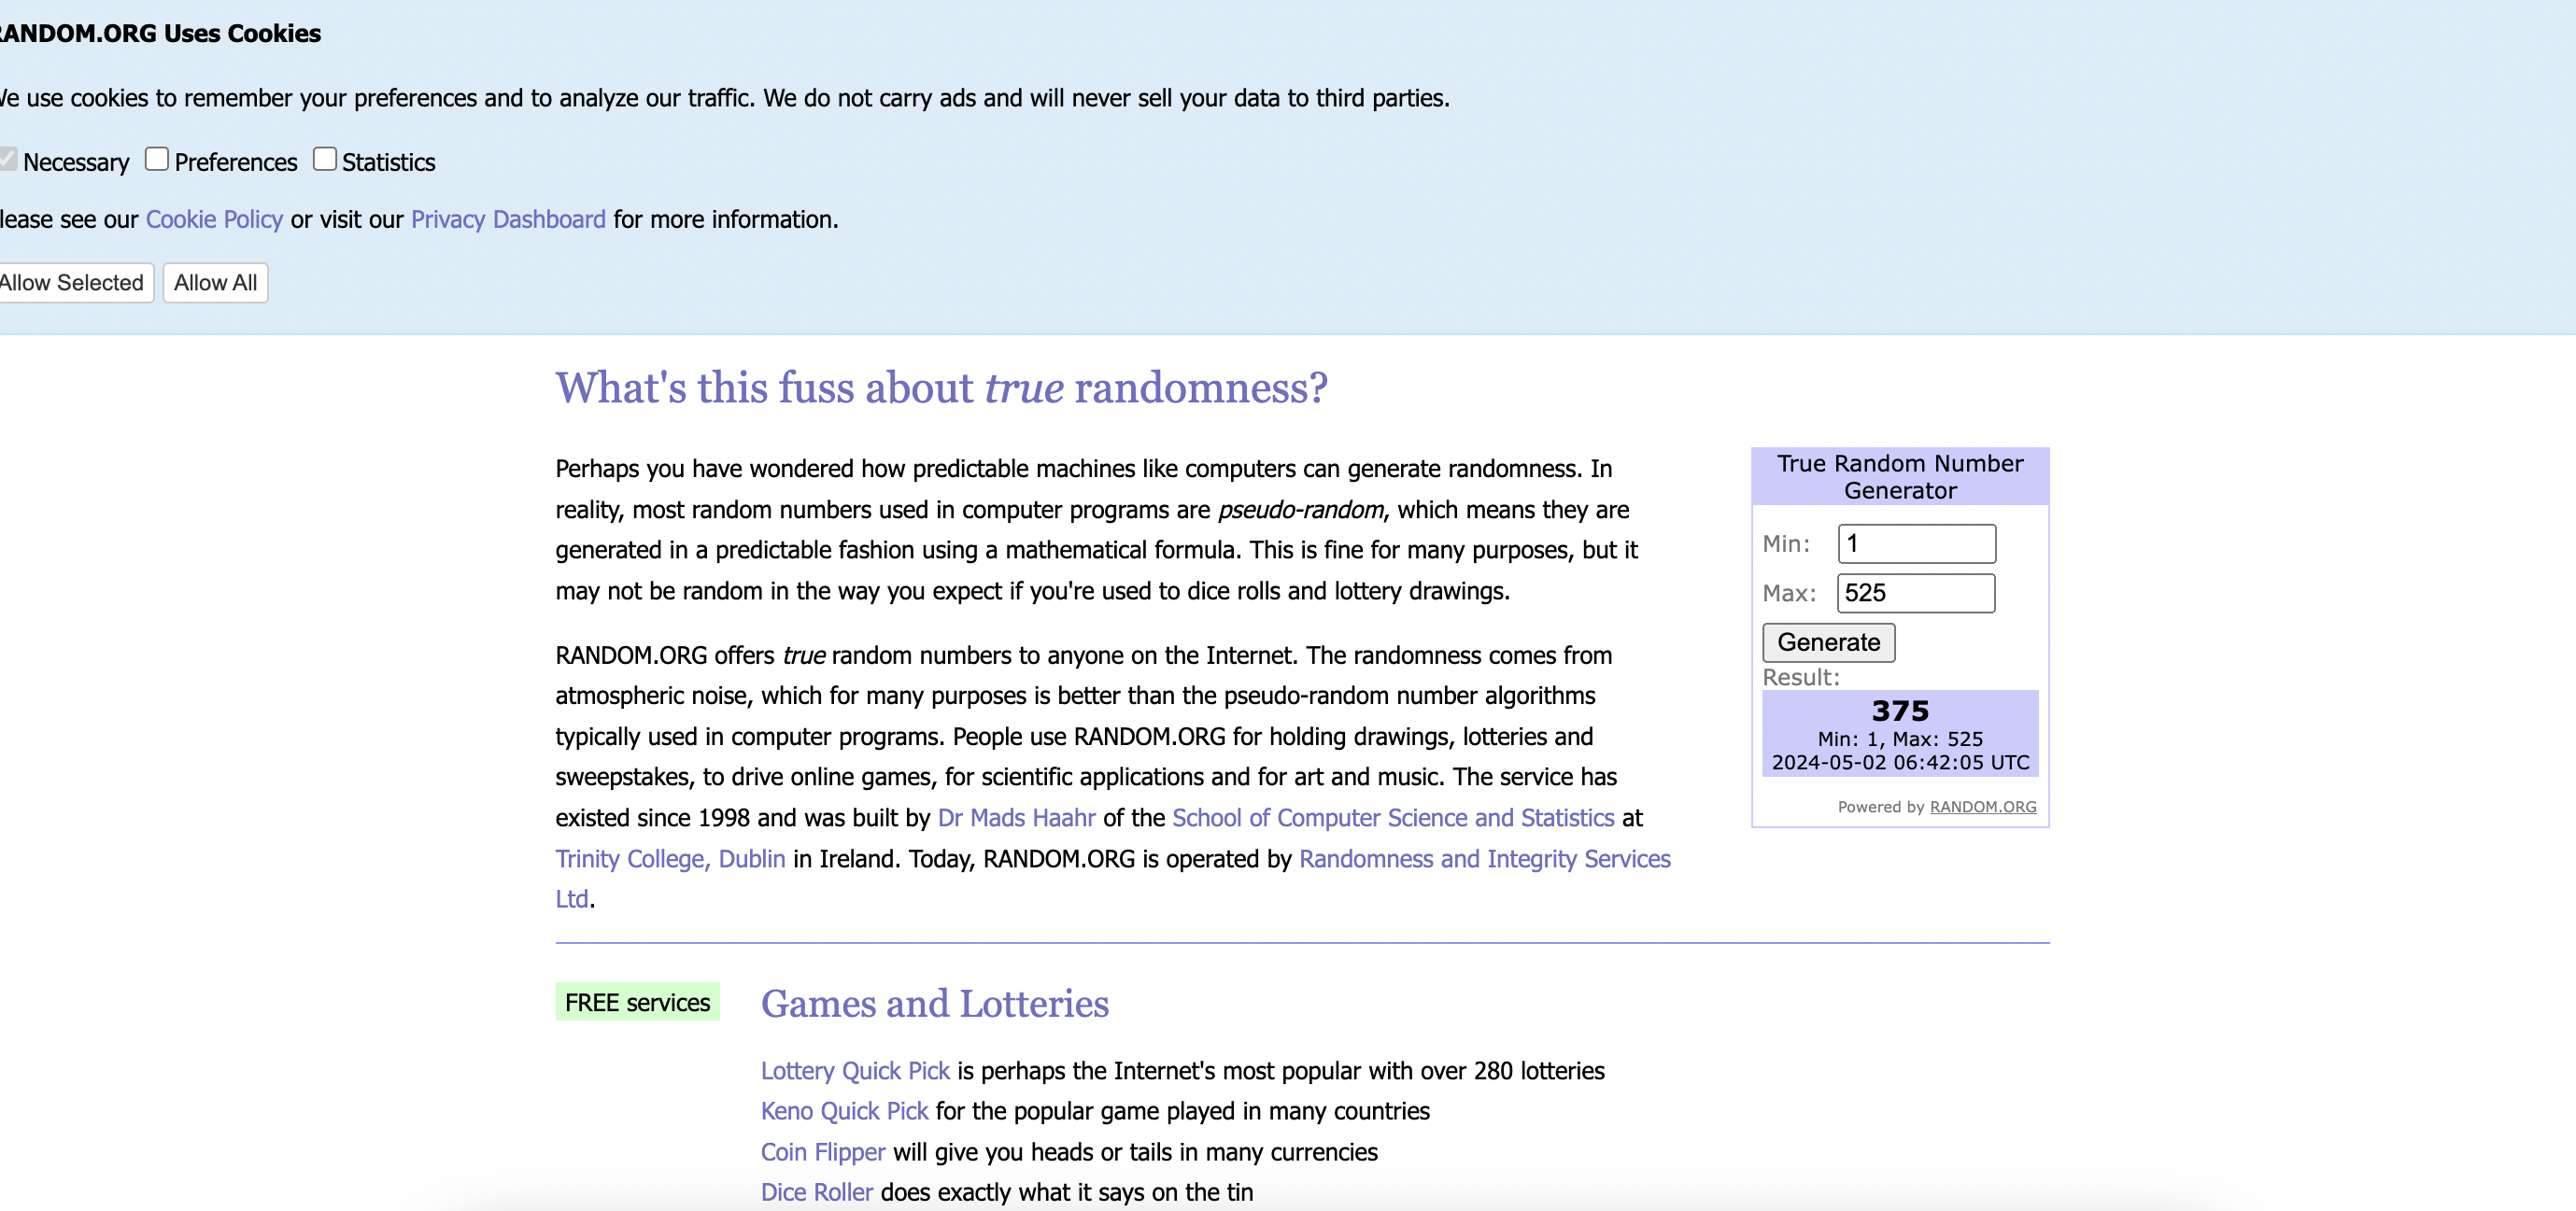Click the FREE services label
The image size is (2576, 1211).
point(637,1002)
